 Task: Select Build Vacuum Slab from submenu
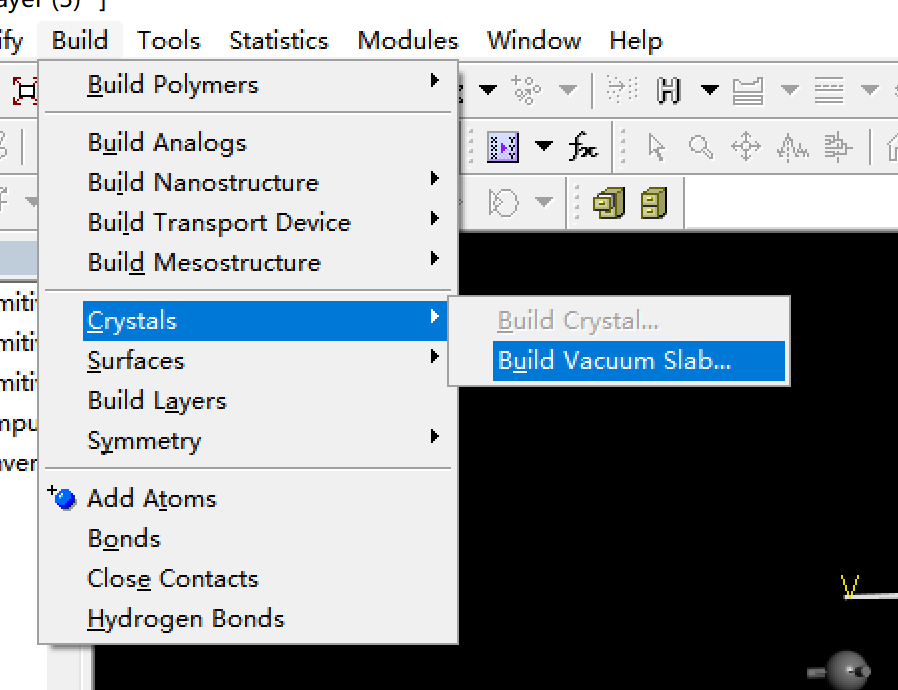click(614, 361)
